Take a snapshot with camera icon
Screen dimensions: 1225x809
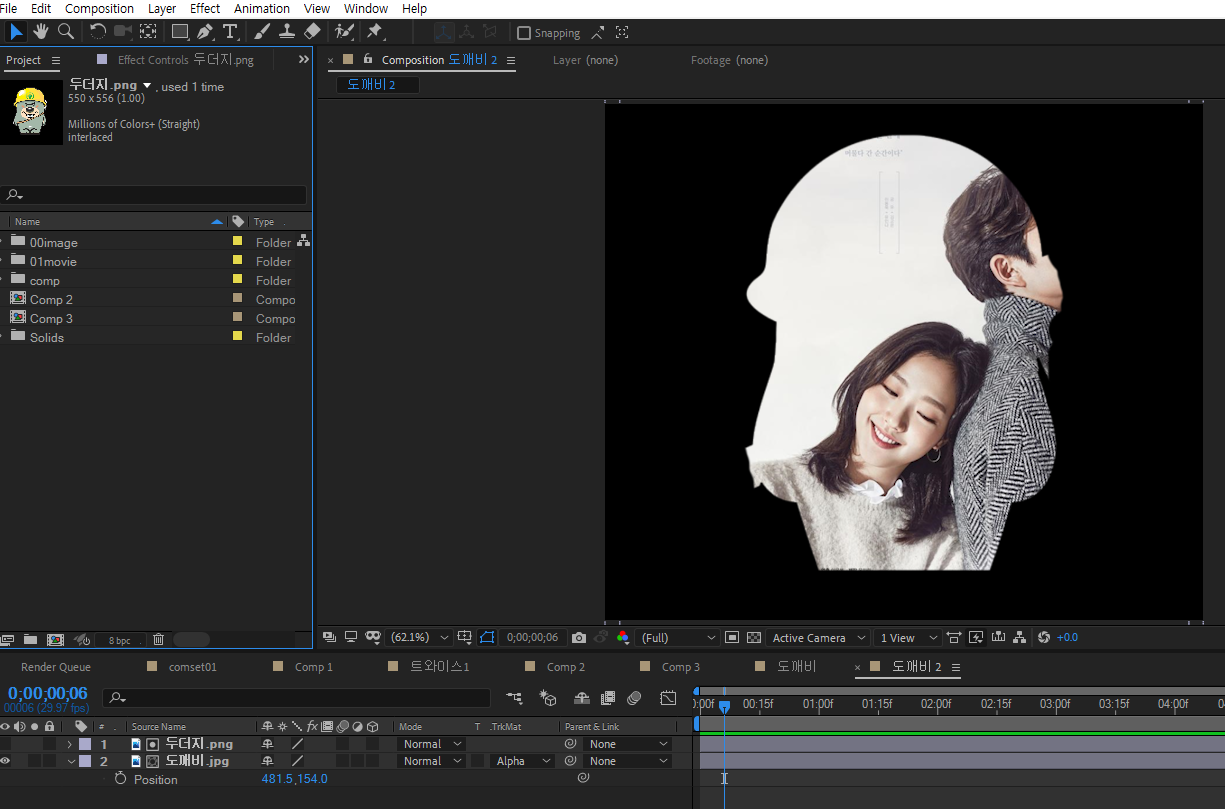click(579, 637)
